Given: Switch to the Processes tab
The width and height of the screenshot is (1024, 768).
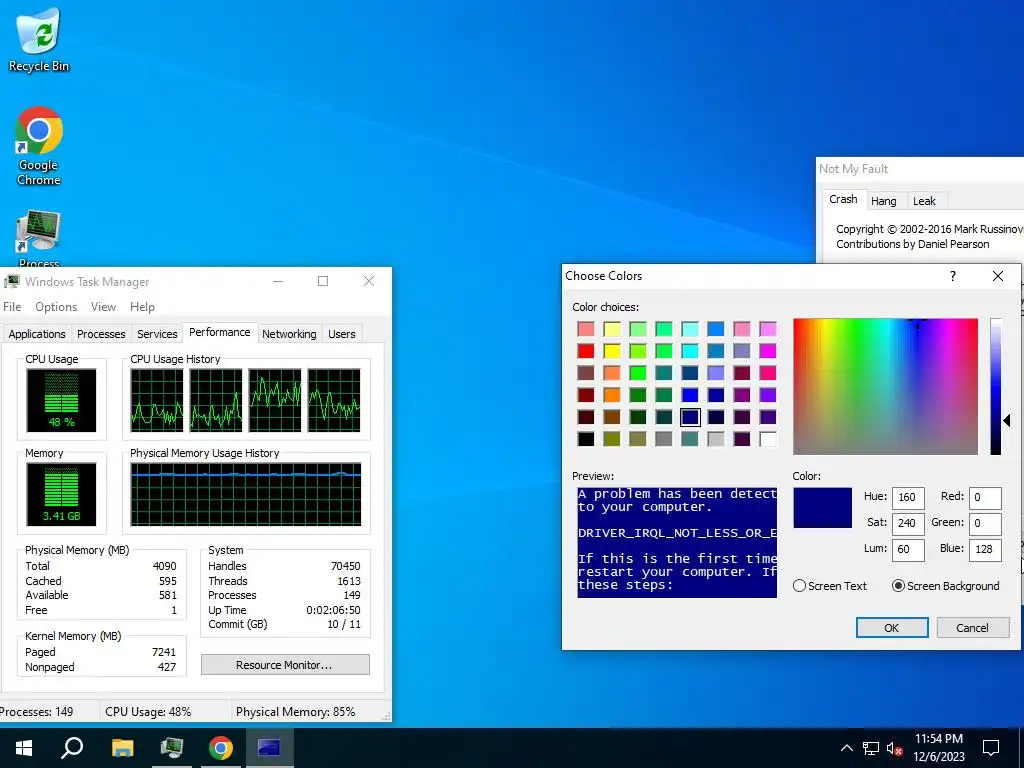Looking at the screenshot, I should [101, 334].
